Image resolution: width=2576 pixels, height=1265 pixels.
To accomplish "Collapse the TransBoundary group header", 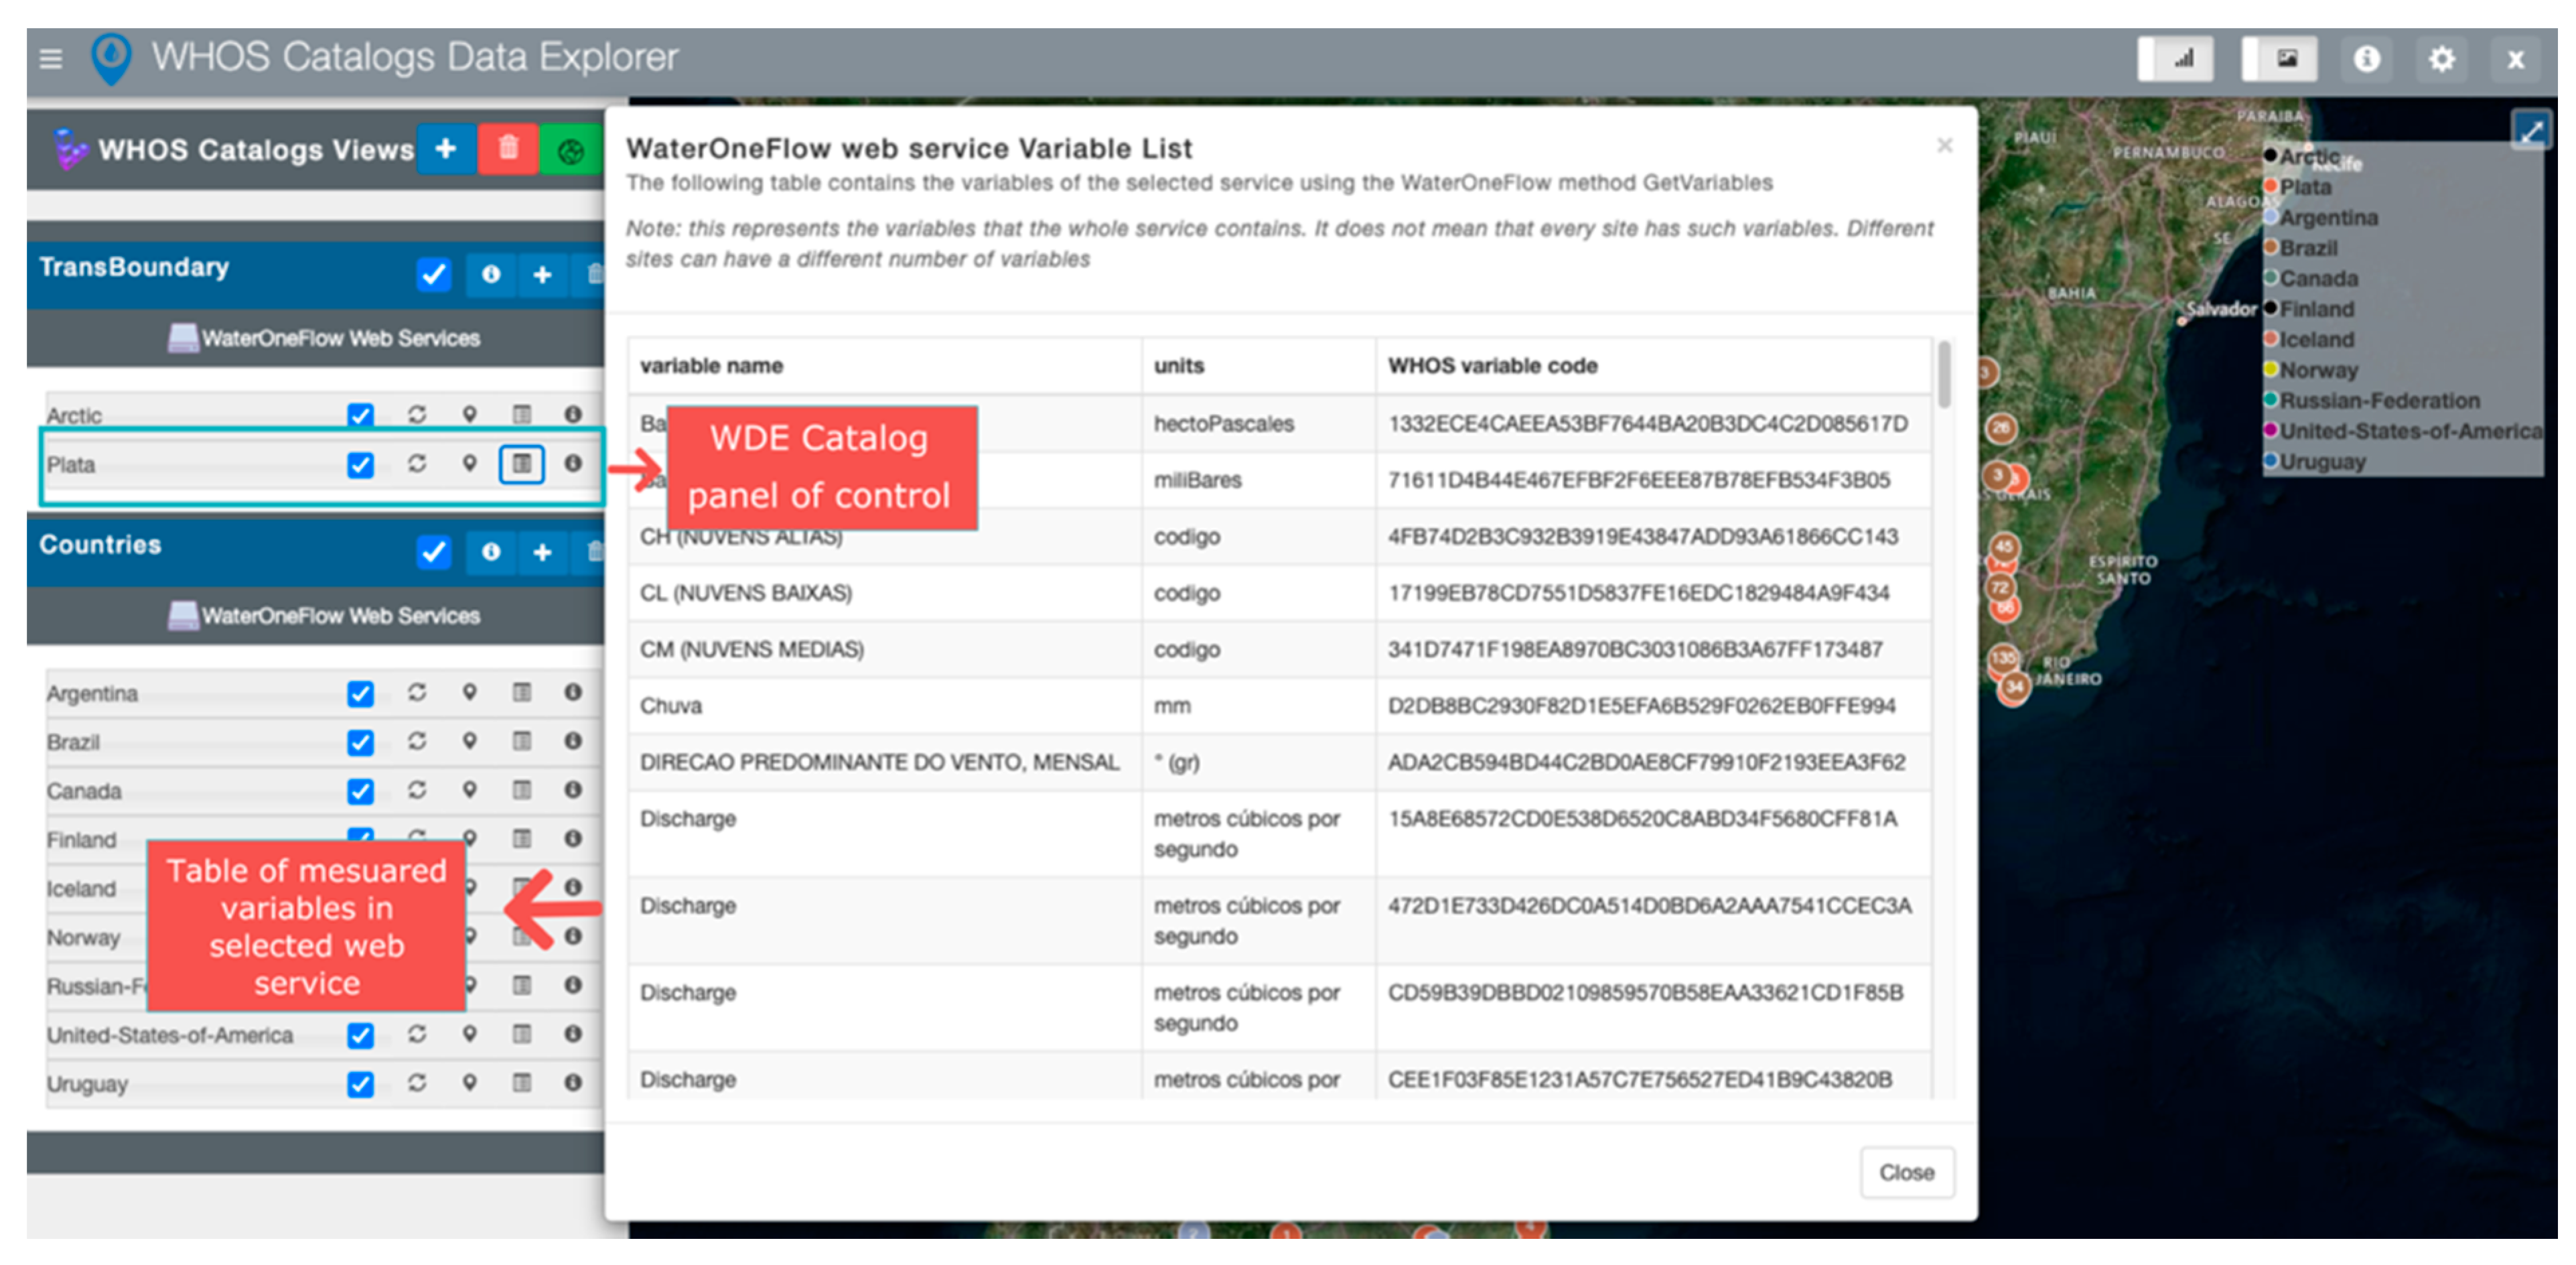I will [134, 268].
